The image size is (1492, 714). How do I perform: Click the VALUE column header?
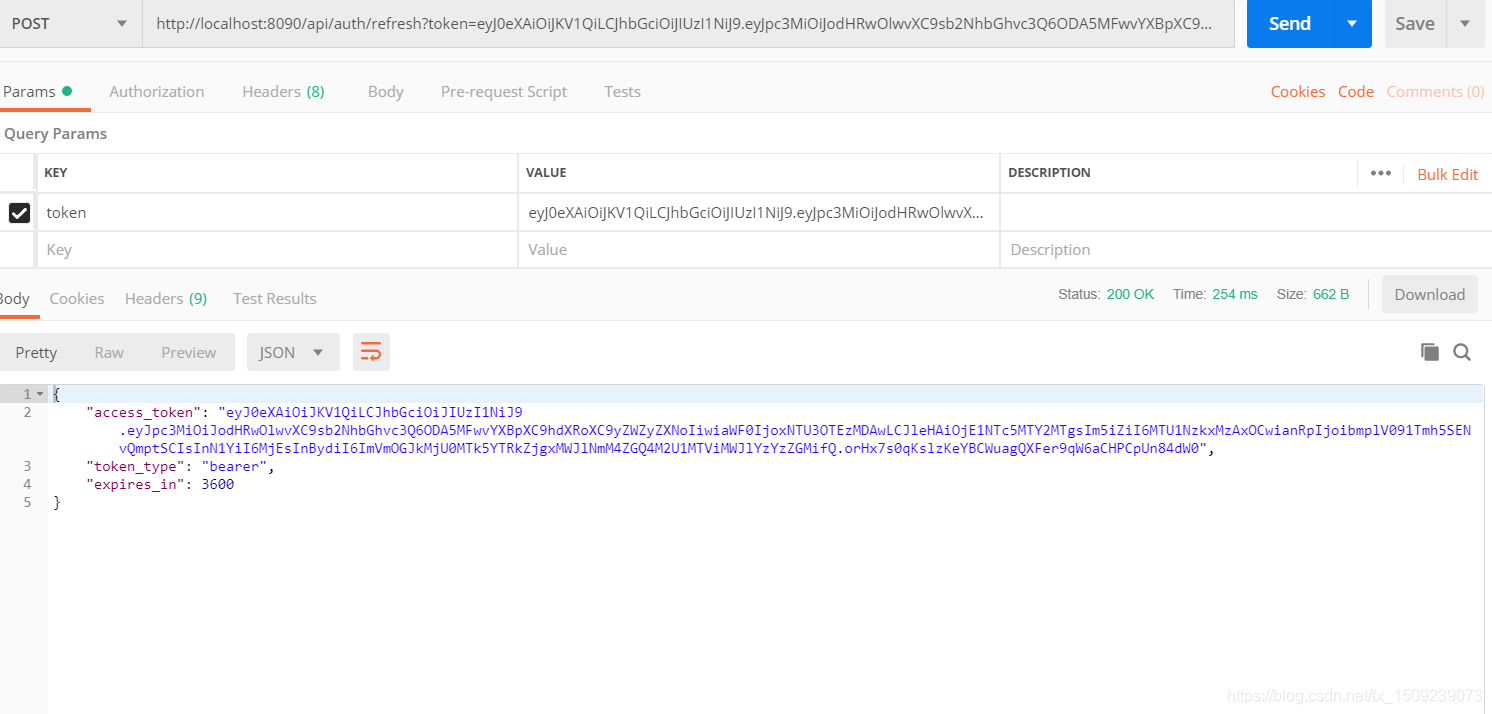tap(546, 173)
